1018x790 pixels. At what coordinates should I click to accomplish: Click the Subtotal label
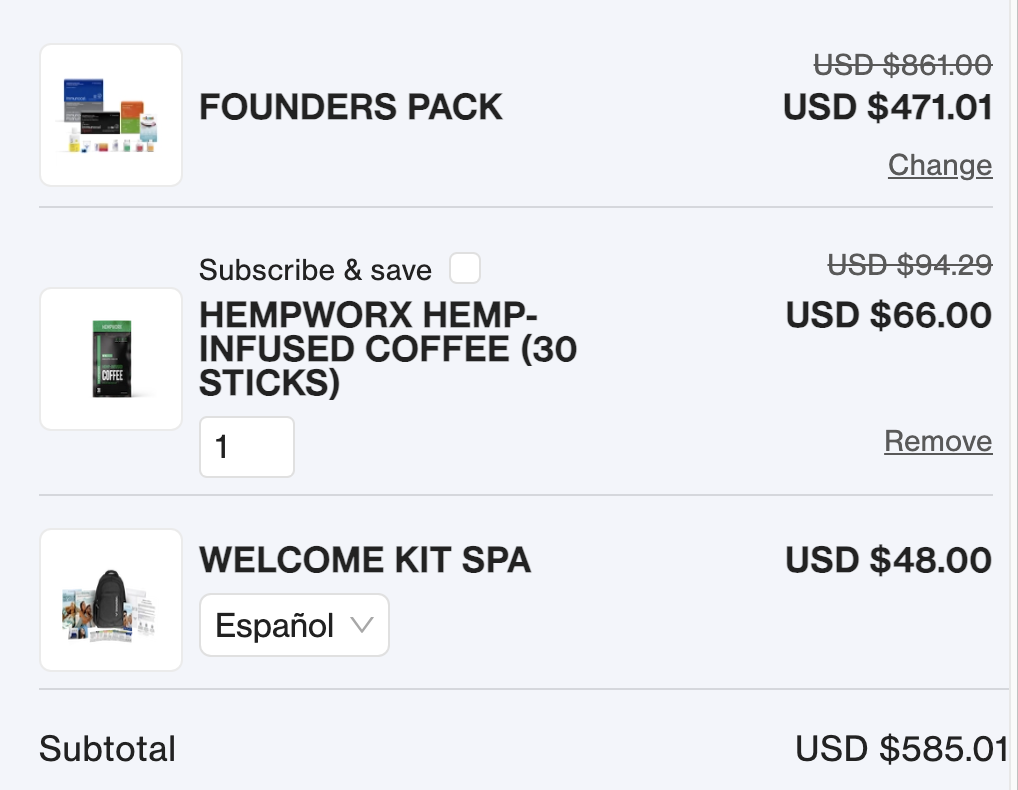[x=107, y=749]
